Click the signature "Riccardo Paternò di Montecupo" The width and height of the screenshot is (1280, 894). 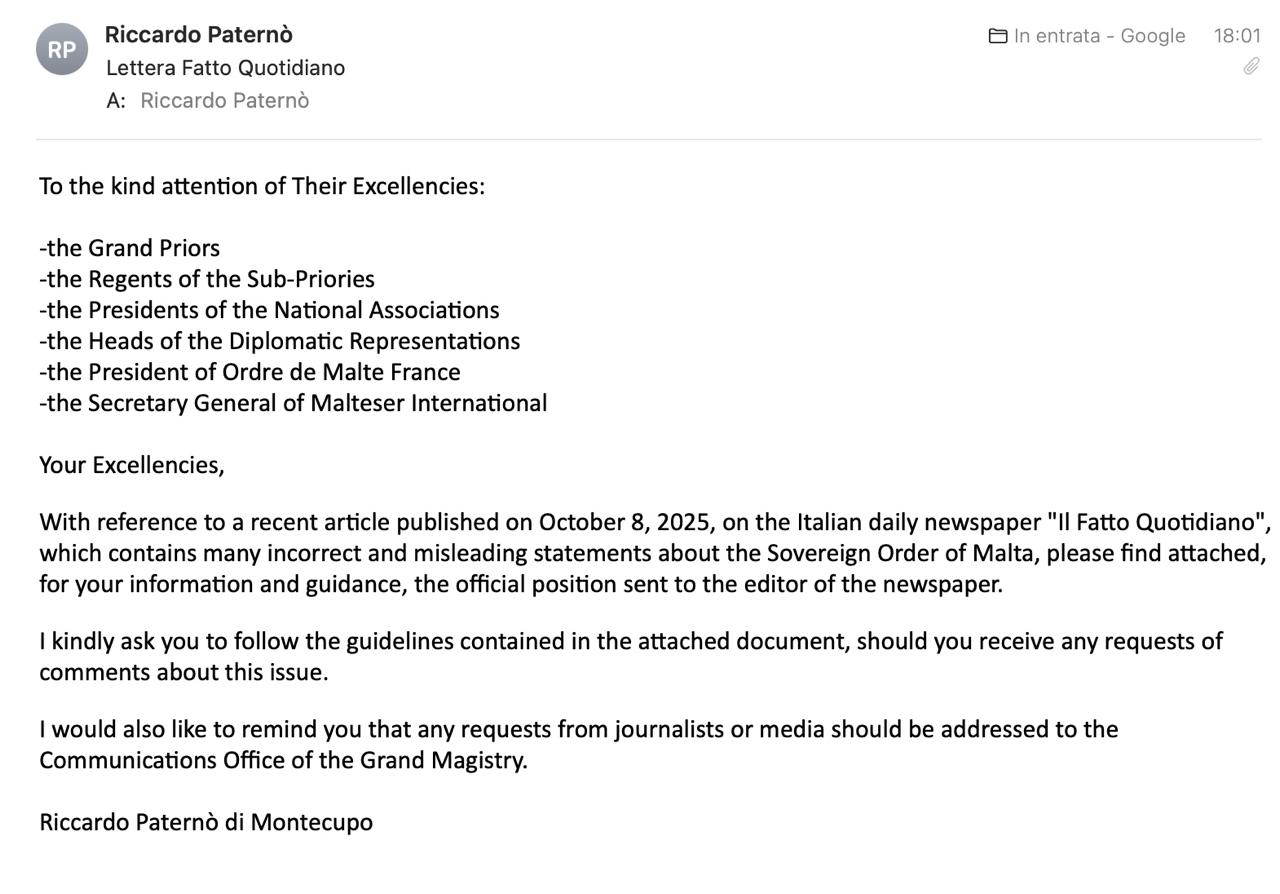(206, 822)
